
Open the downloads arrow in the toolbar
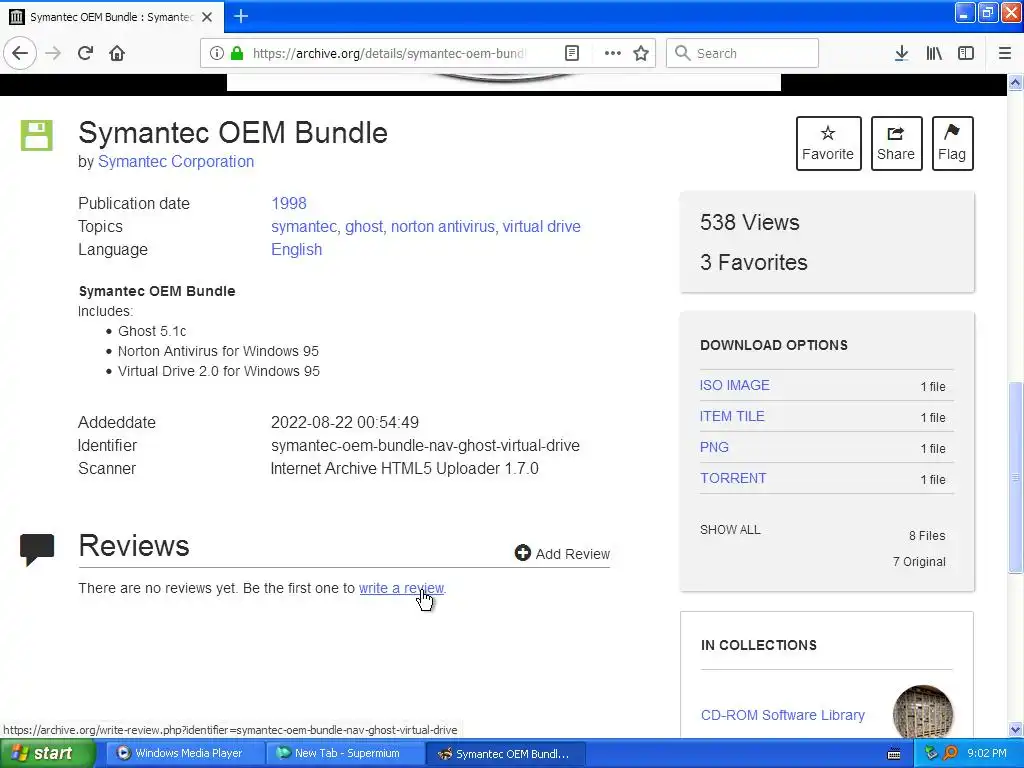click(901, 53)
